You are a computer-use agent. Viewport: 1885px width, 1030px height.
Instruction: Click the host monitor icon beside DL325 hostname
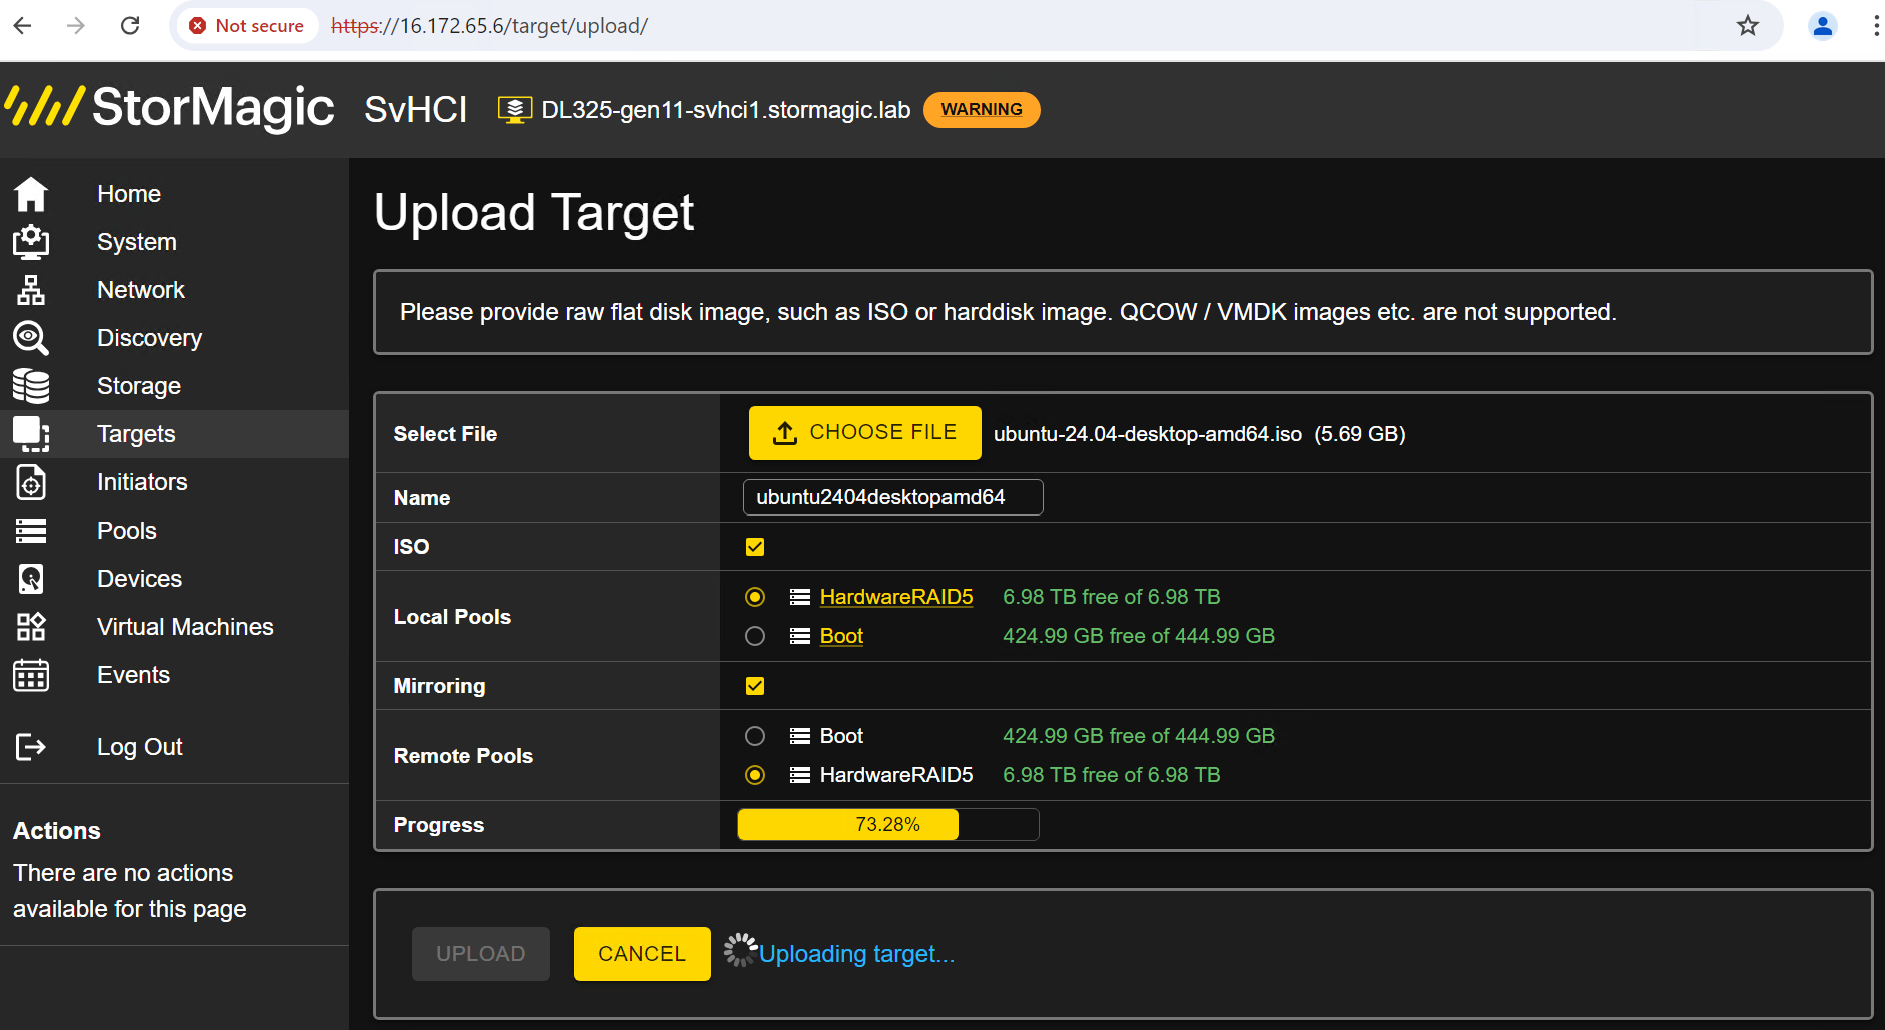pos(515,110)
